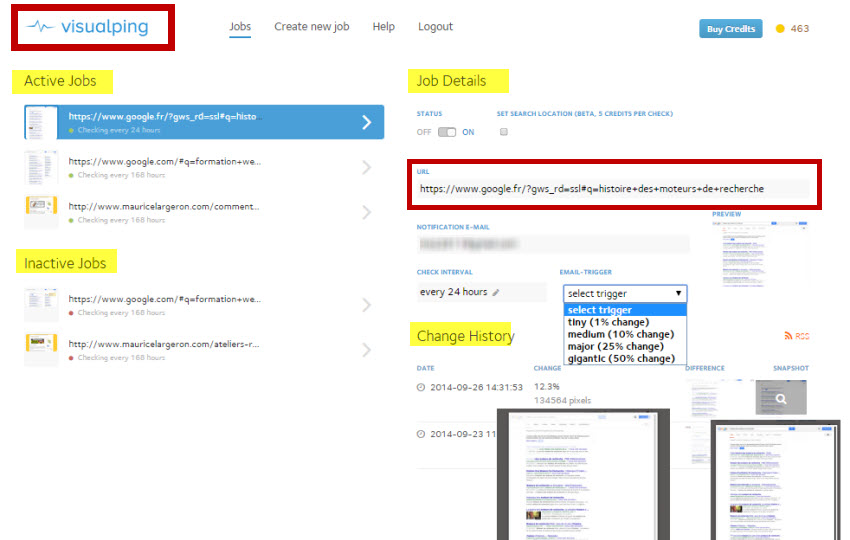Image resolution: width=850 pixels, height=540 pixels.
Task: Click the yellow credits coin icon
Action: [780, 29]
